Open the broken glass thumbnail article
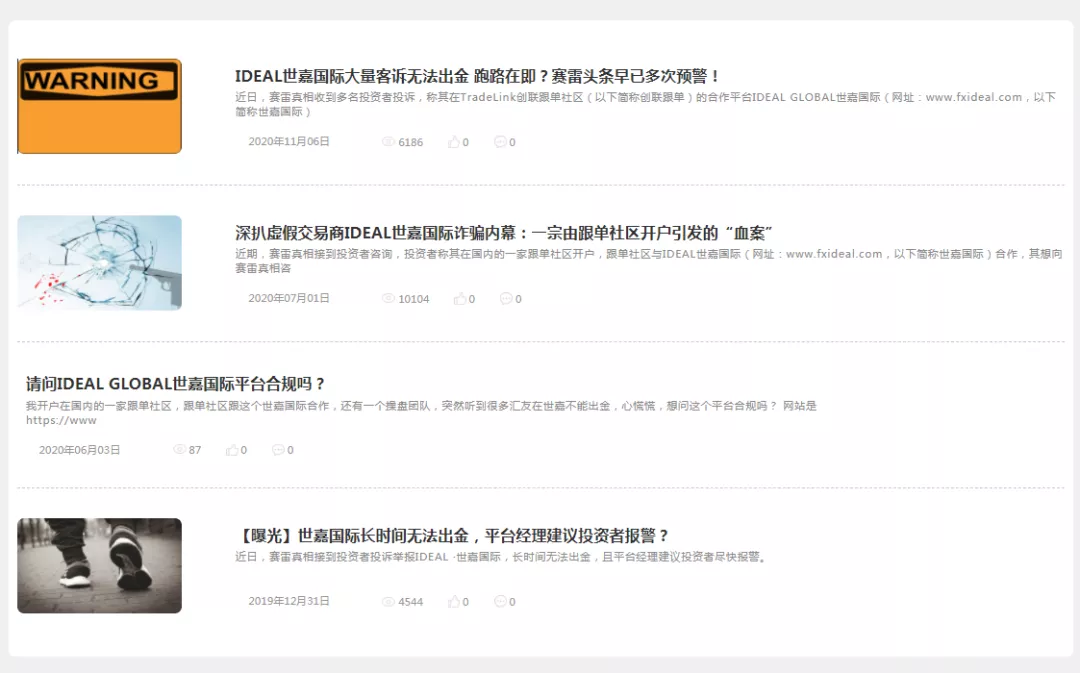This screenshot has width=1080, height=673. (x=99, y=262)
